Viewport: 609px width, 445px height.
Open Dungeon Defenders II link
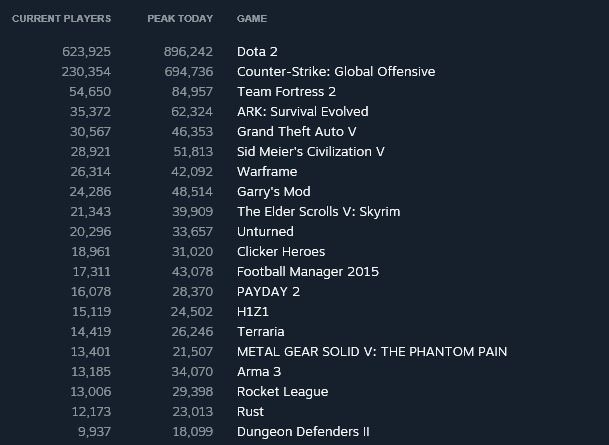click(303, 432)
